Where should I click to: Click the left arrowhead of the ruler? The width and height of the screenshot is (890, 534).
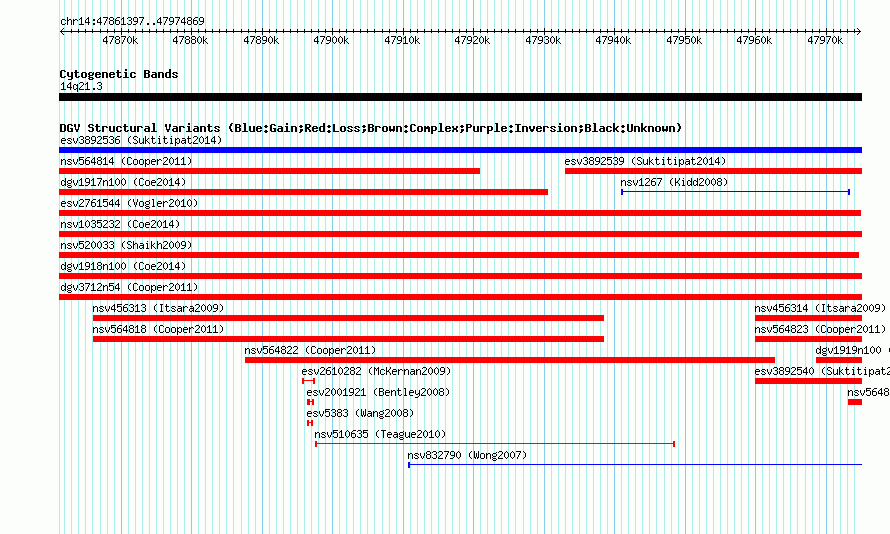pos(62,31)
